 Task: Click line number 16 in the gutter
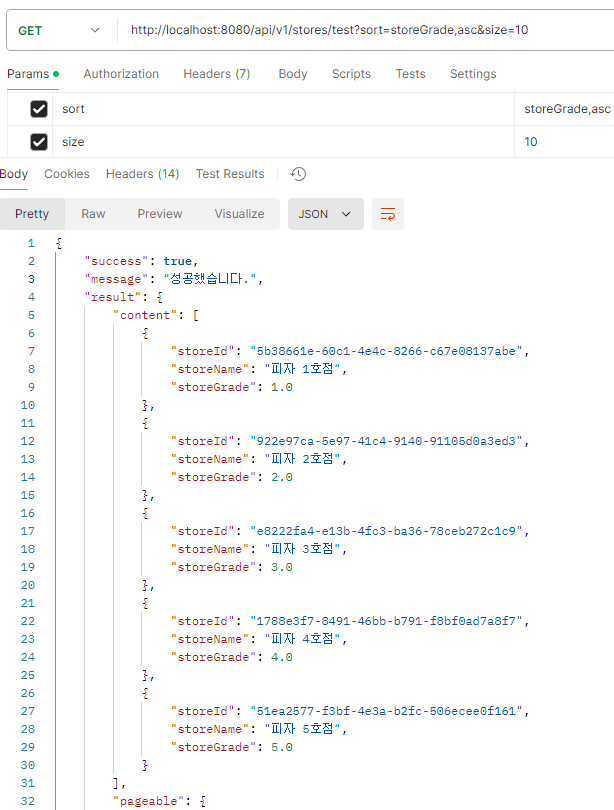coord(27,513)
